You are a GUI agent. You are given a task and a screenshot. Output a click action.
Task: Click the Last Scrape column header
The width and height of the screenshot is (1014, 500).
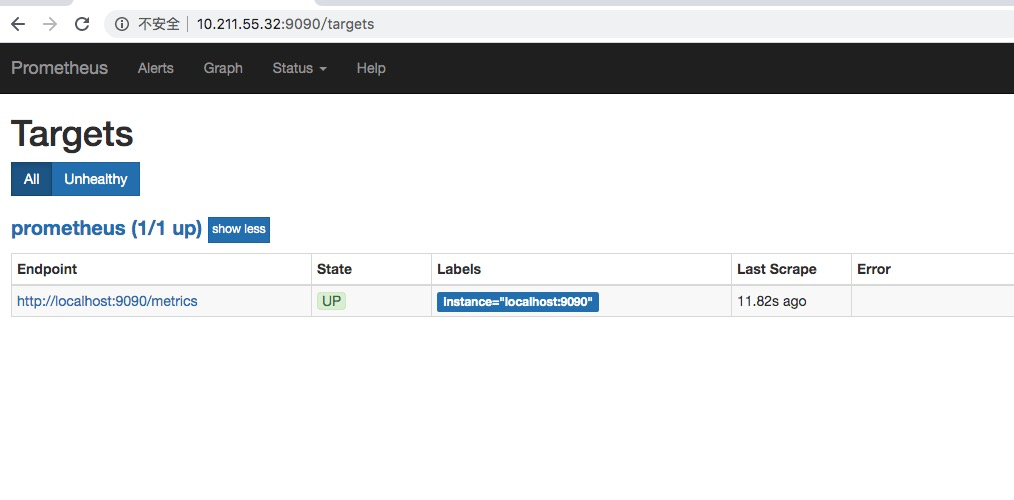coord(776,269)
